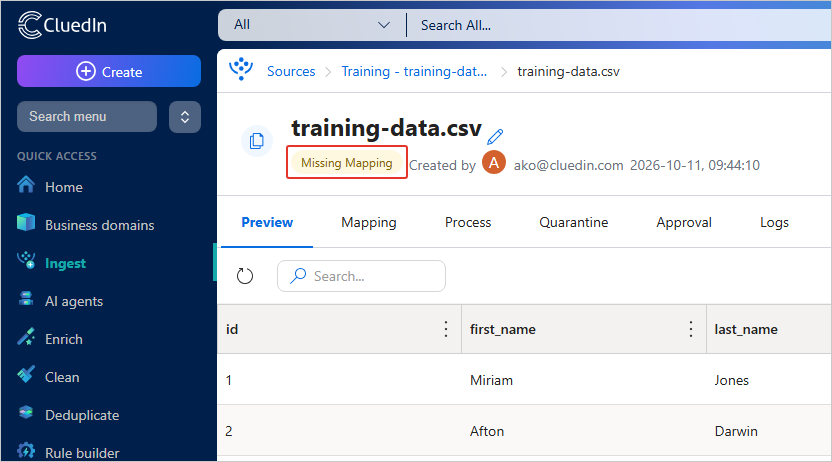
Task: Open the first_name column options menu
Action: 691,329
